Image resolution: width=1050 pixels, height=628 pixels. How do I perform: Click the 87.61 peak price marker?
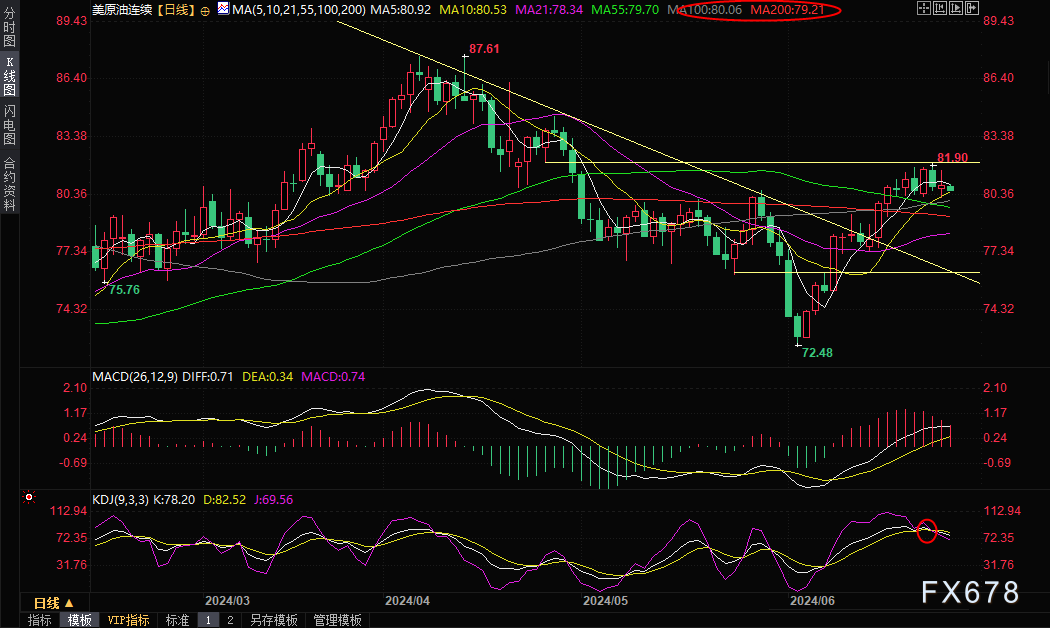click(x=483, y=49)
